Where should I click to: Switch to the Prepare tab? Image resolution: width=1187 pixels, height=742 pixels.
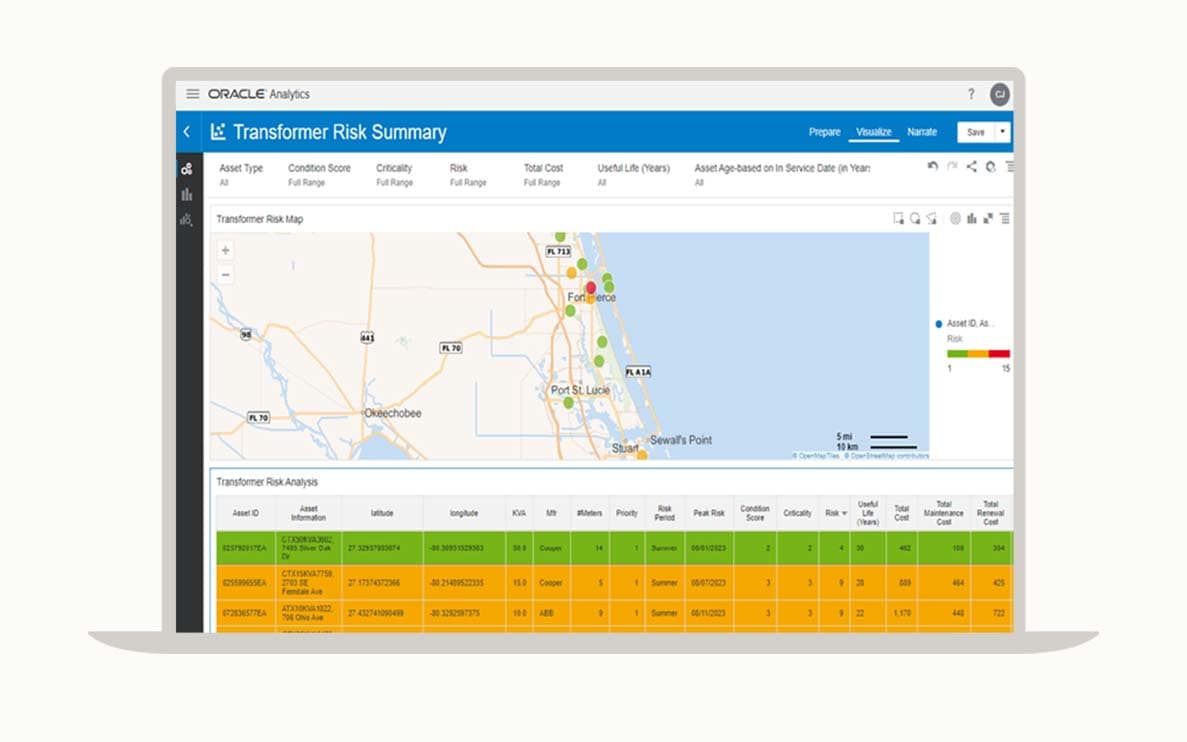click(x=824, y=132)
